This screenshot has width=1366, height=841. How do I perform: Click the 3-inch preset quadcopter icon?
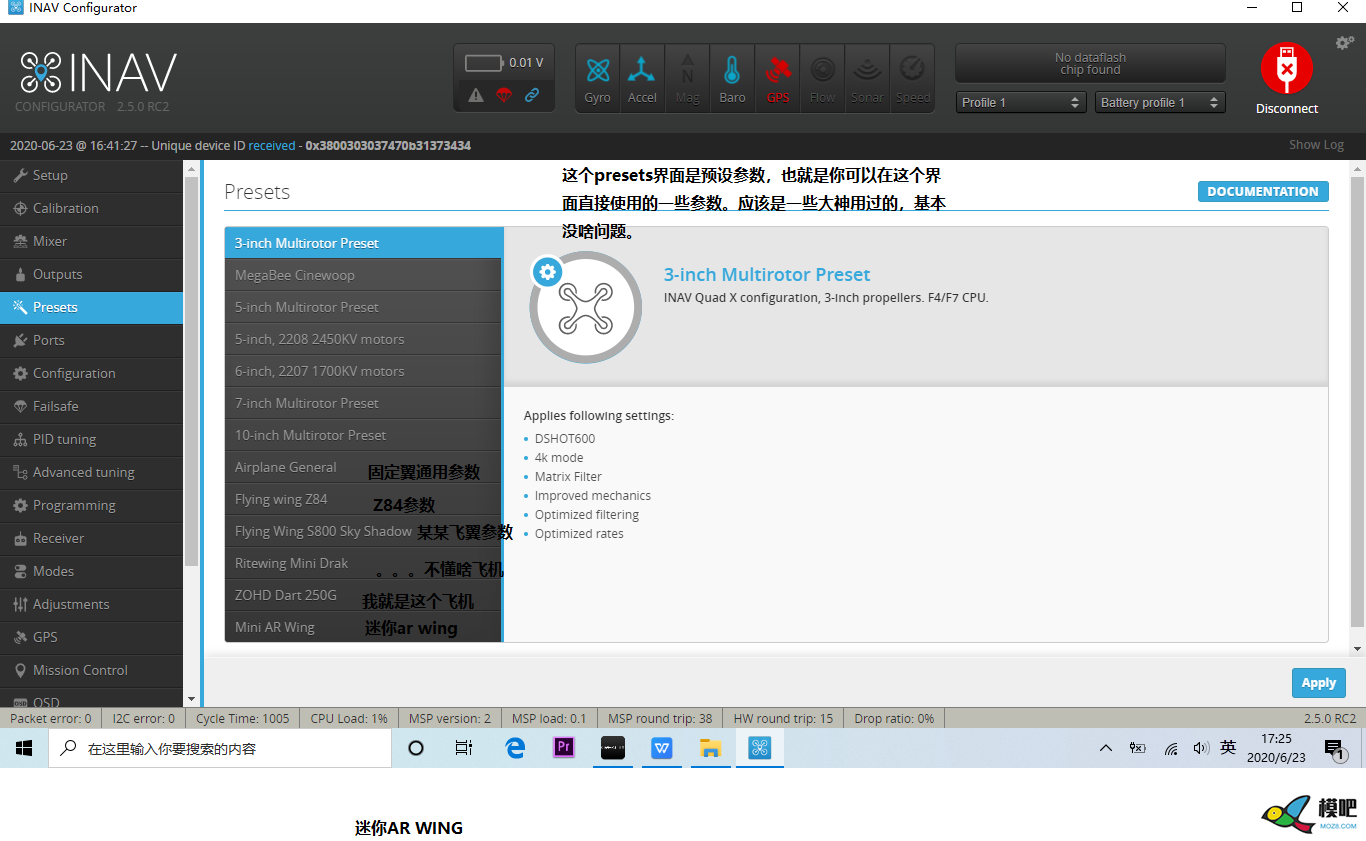[x=585, y=307]
